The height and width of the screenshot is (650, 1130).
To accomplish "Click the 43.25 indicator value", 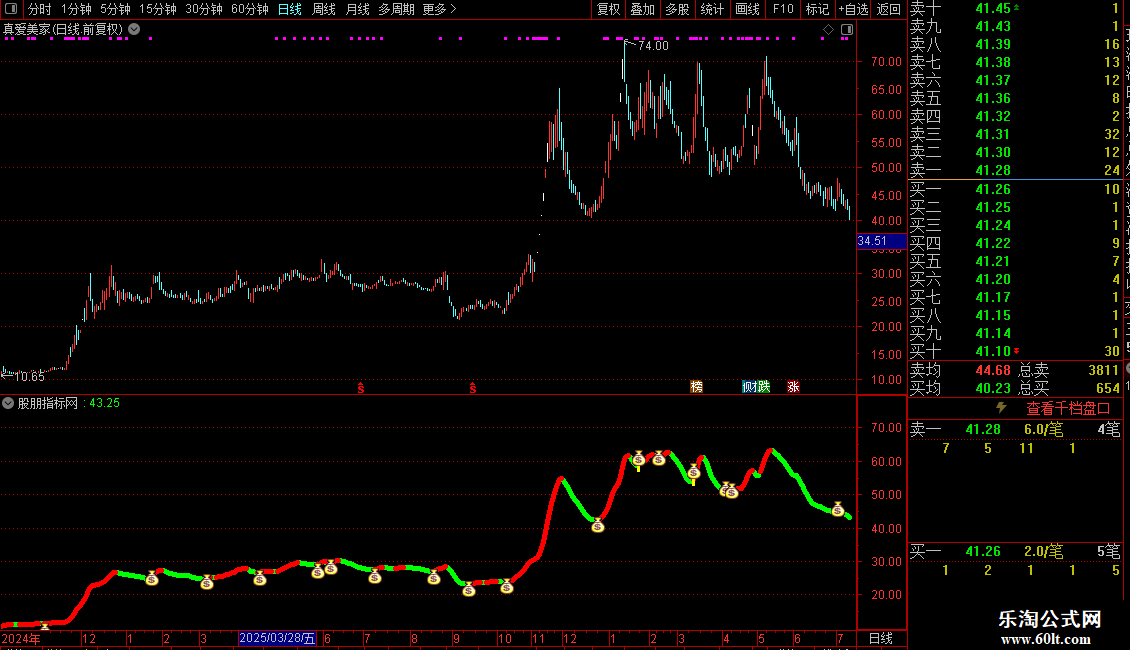I will (104, 404).
